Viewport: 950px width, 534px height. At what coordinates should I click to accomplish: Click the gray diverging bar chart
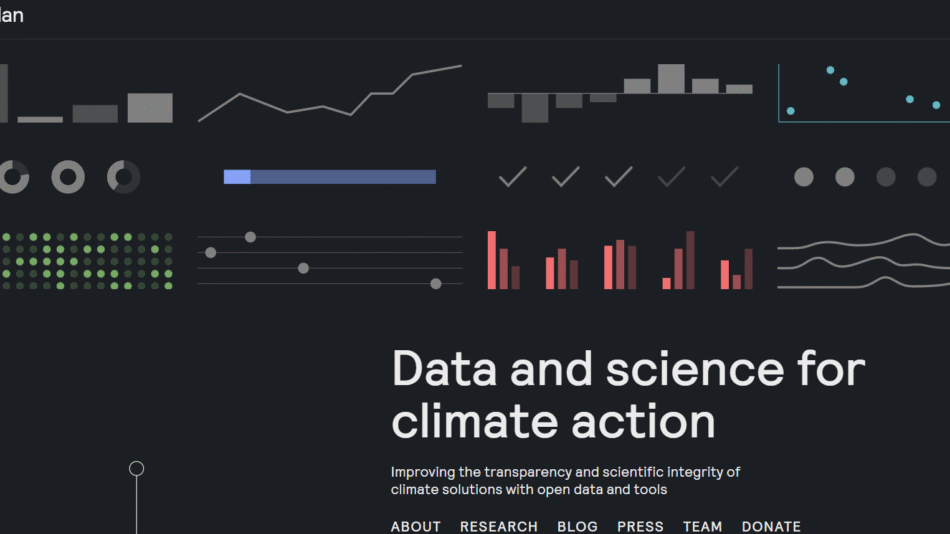pyautogui.click(x=620, y=93)
